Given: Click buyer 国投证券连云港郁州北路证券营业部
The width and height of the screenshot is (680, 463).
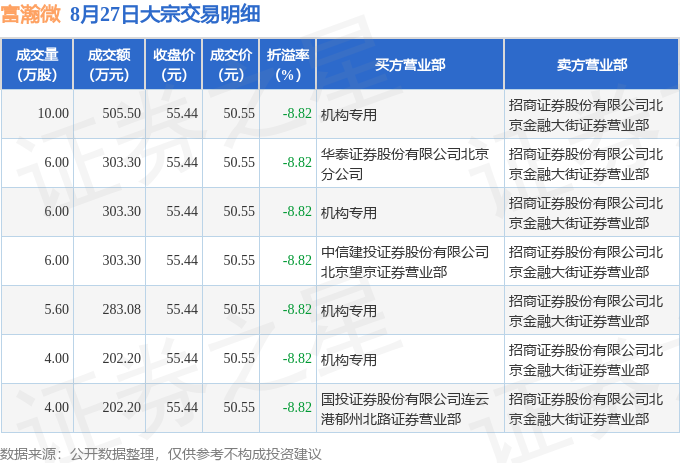Looking at the screenshot, I should pyautogui.click(x=405, y=409).
